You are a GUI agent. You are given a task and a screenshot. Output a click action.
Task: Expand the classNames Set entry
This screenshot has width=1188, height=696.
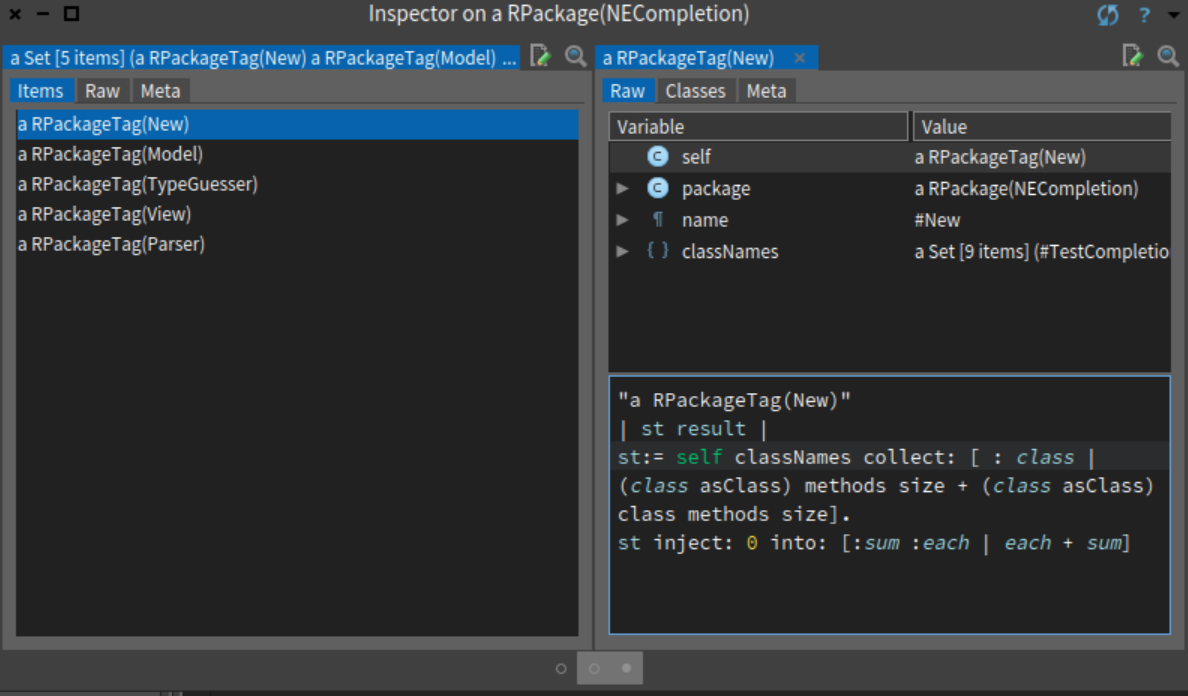[621, 251]
